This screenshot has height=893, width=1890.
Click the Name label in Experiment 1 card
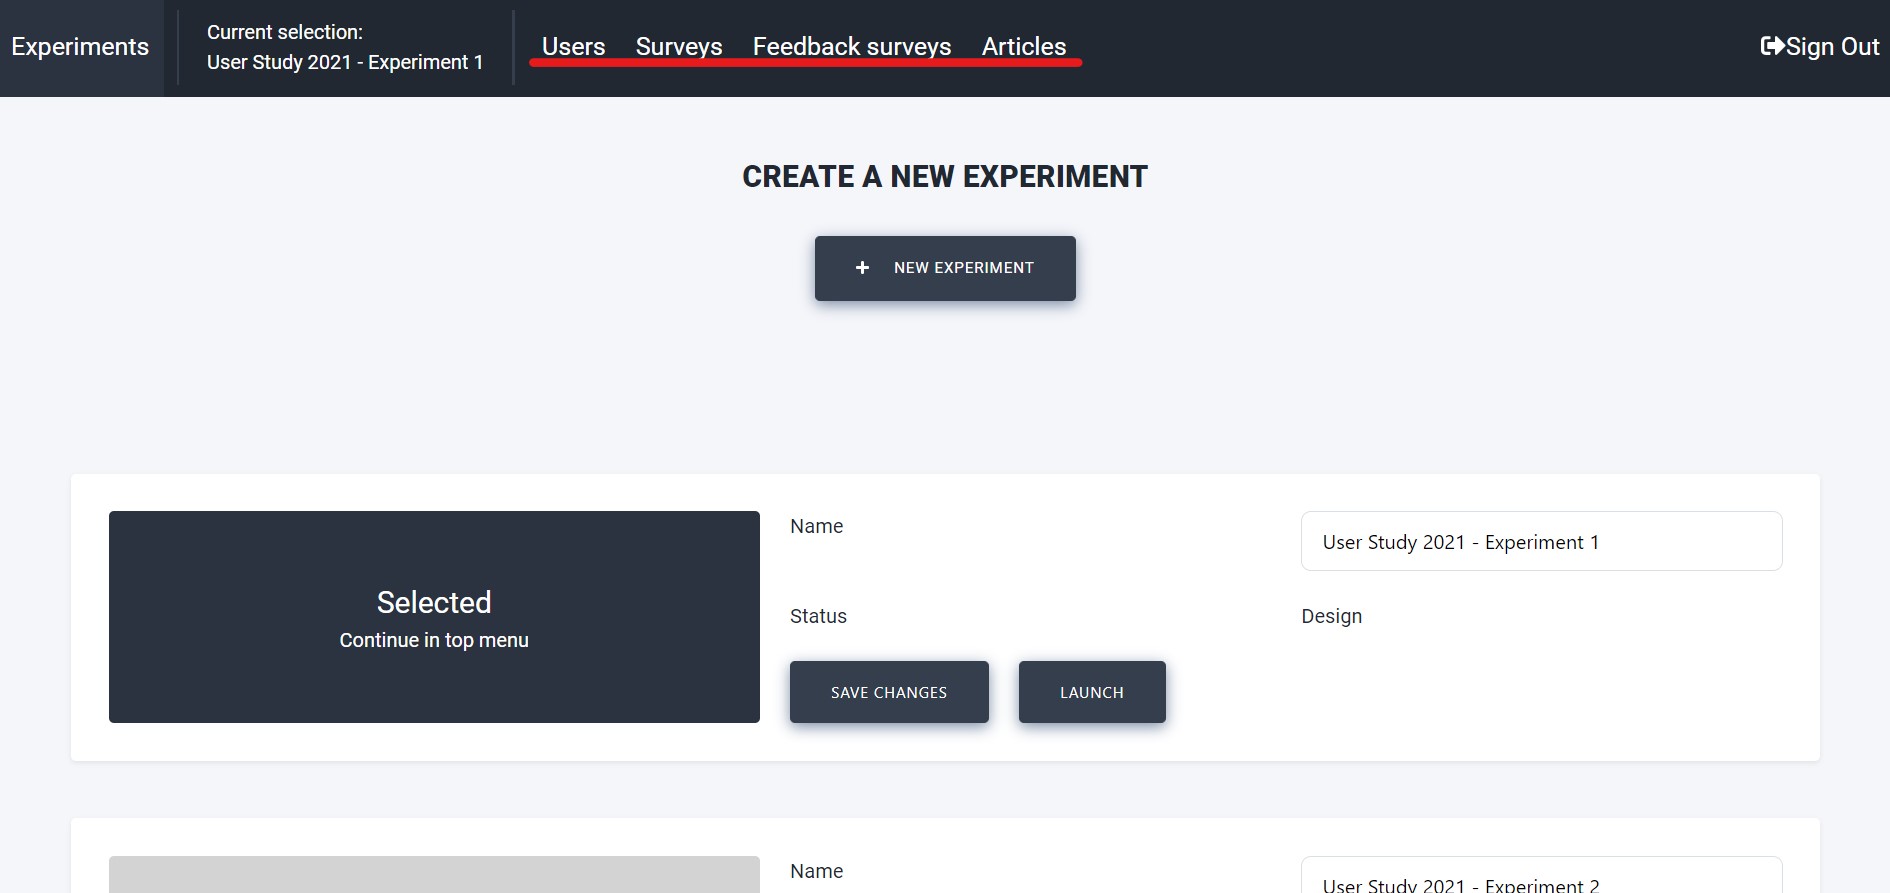coord(816,526)
